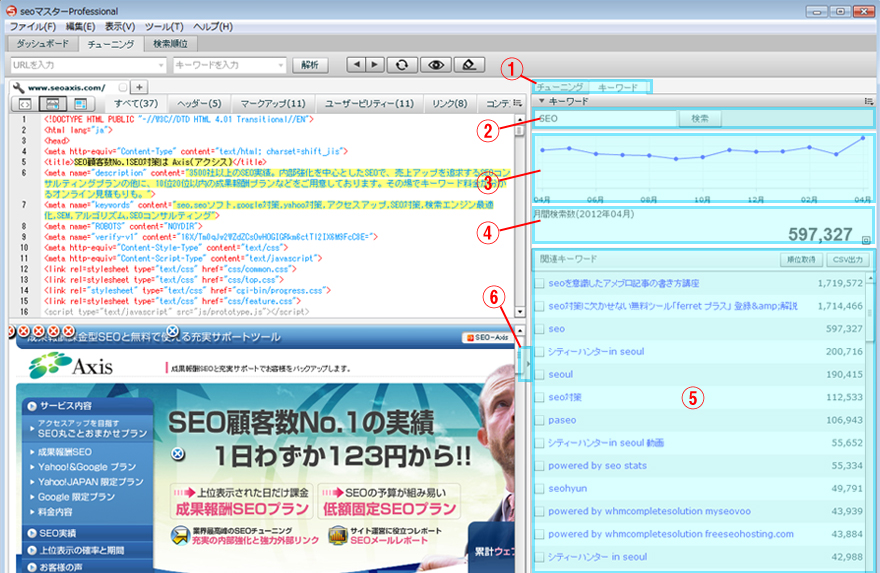
Task: Click the 成果報酬SEOプラン banner link
Action: (242, 502)
